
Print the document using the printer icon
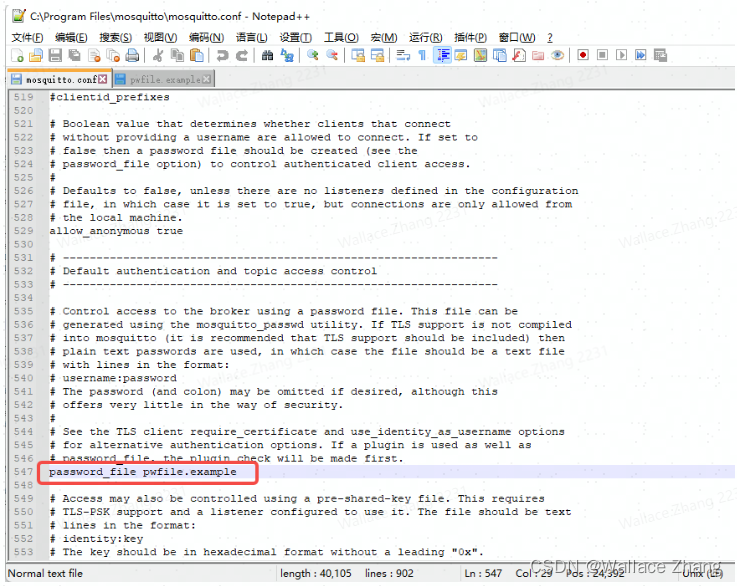pyautogui.click(x=133, y=55)
